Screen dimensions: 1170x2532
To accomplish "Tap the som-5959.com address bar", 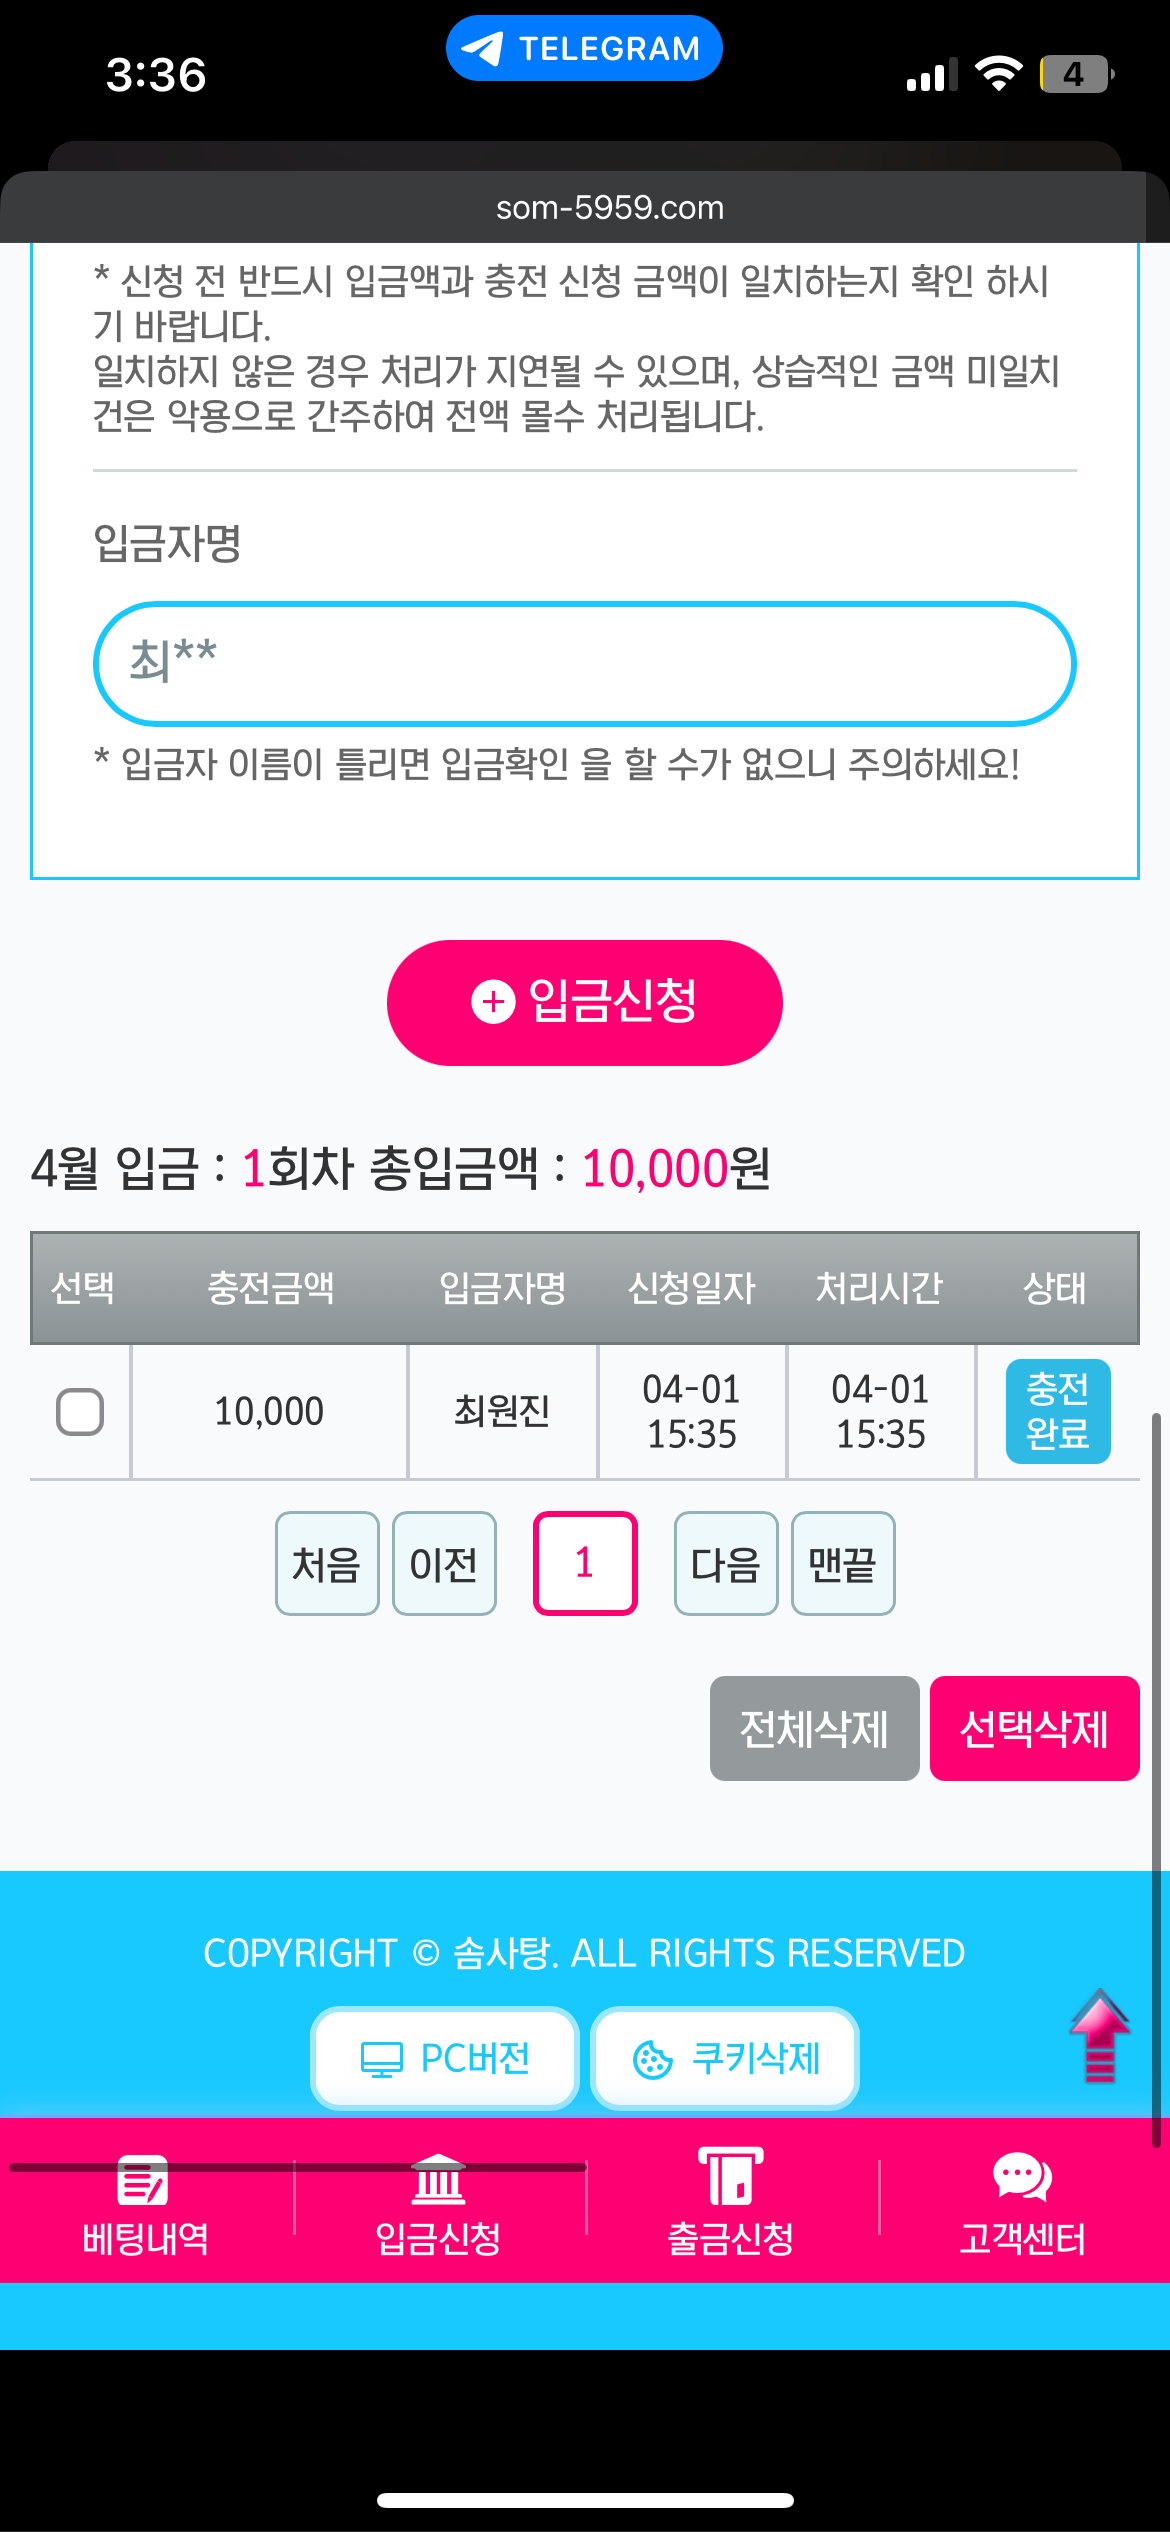I will [609, 207].
